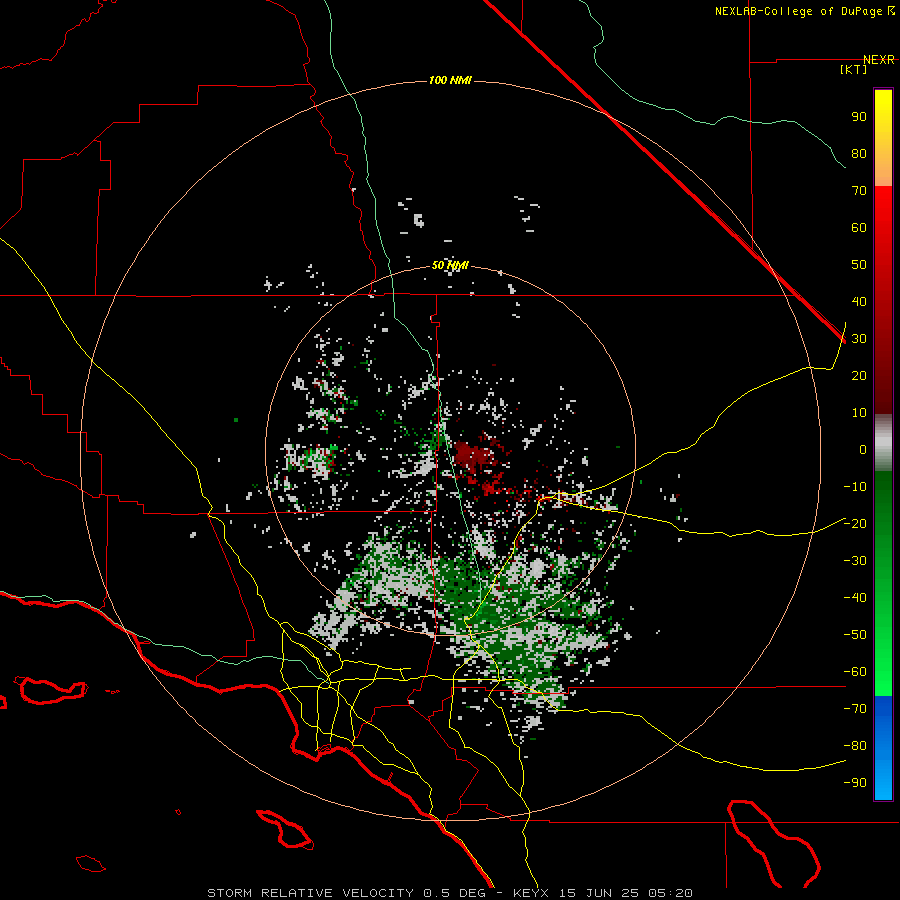Click the 50 value on the velocity scale
Screen dimensions: 900x900
[859, 265]
